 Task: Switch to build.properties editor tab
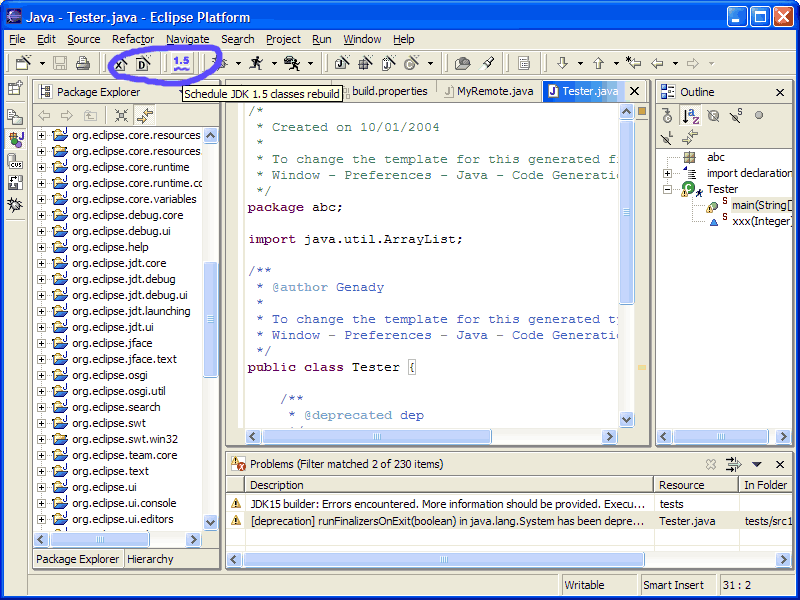click(x=389, y=91)
